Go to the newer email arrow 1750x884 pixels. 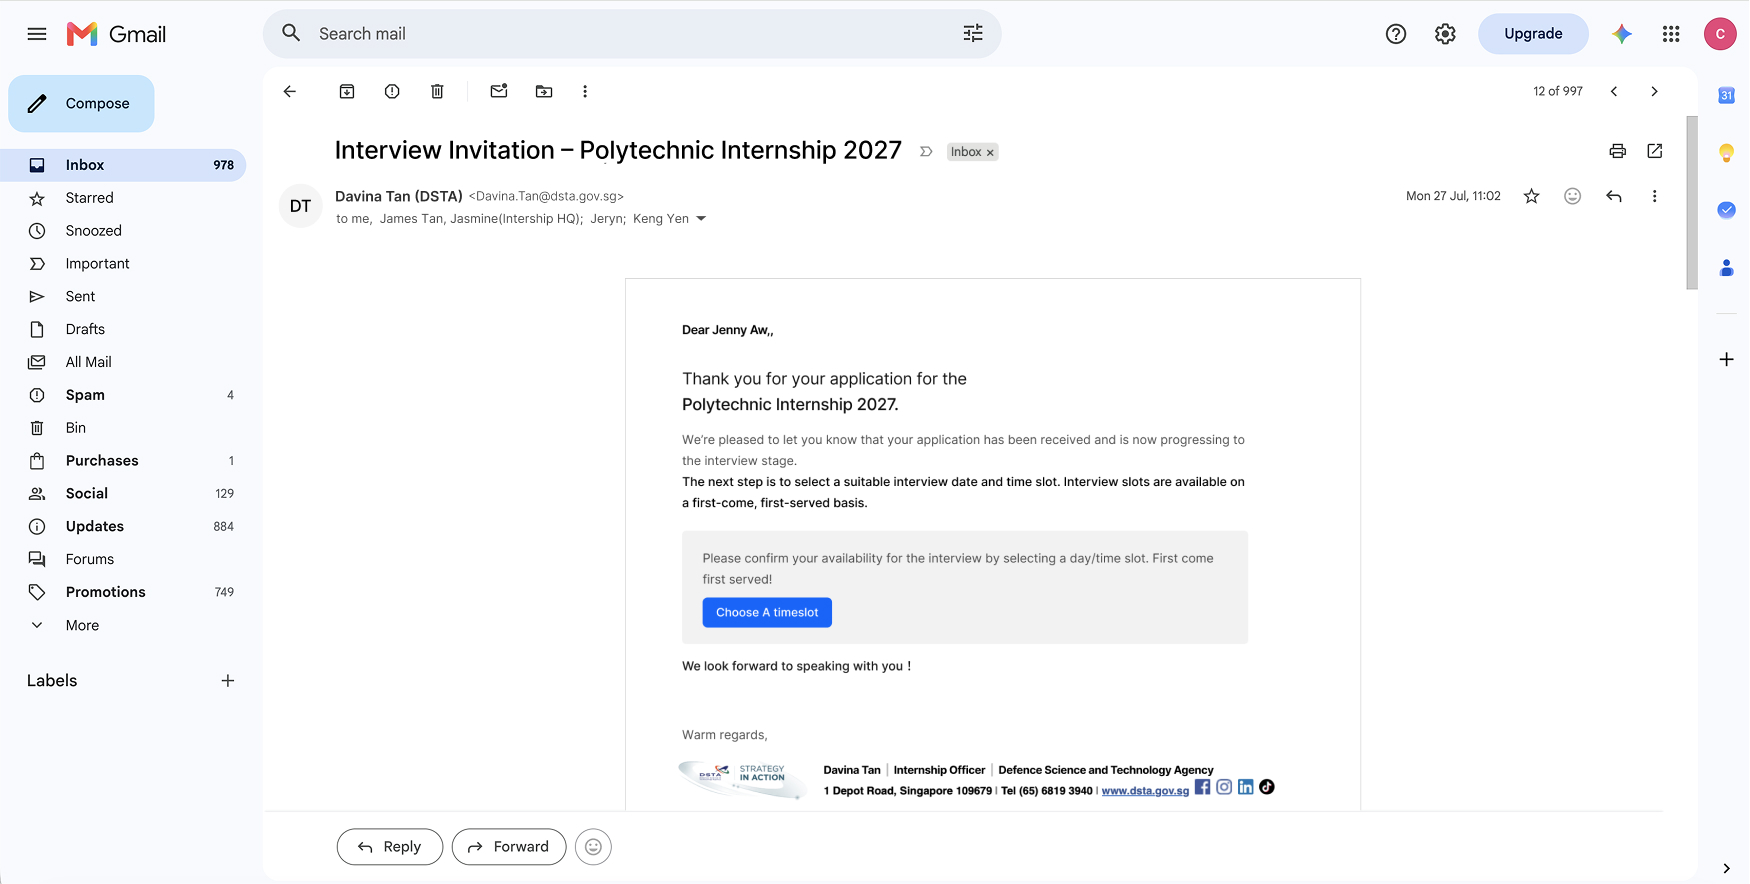tap(1614, 92)
